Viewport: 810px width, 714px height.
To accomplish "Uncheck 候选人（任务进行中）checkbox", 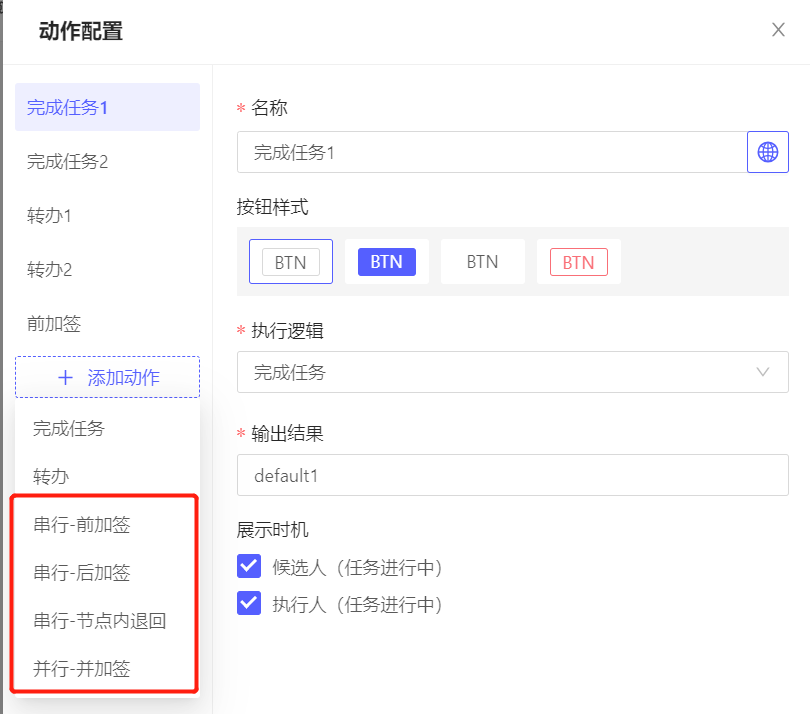I will click(x=249, y=566).
